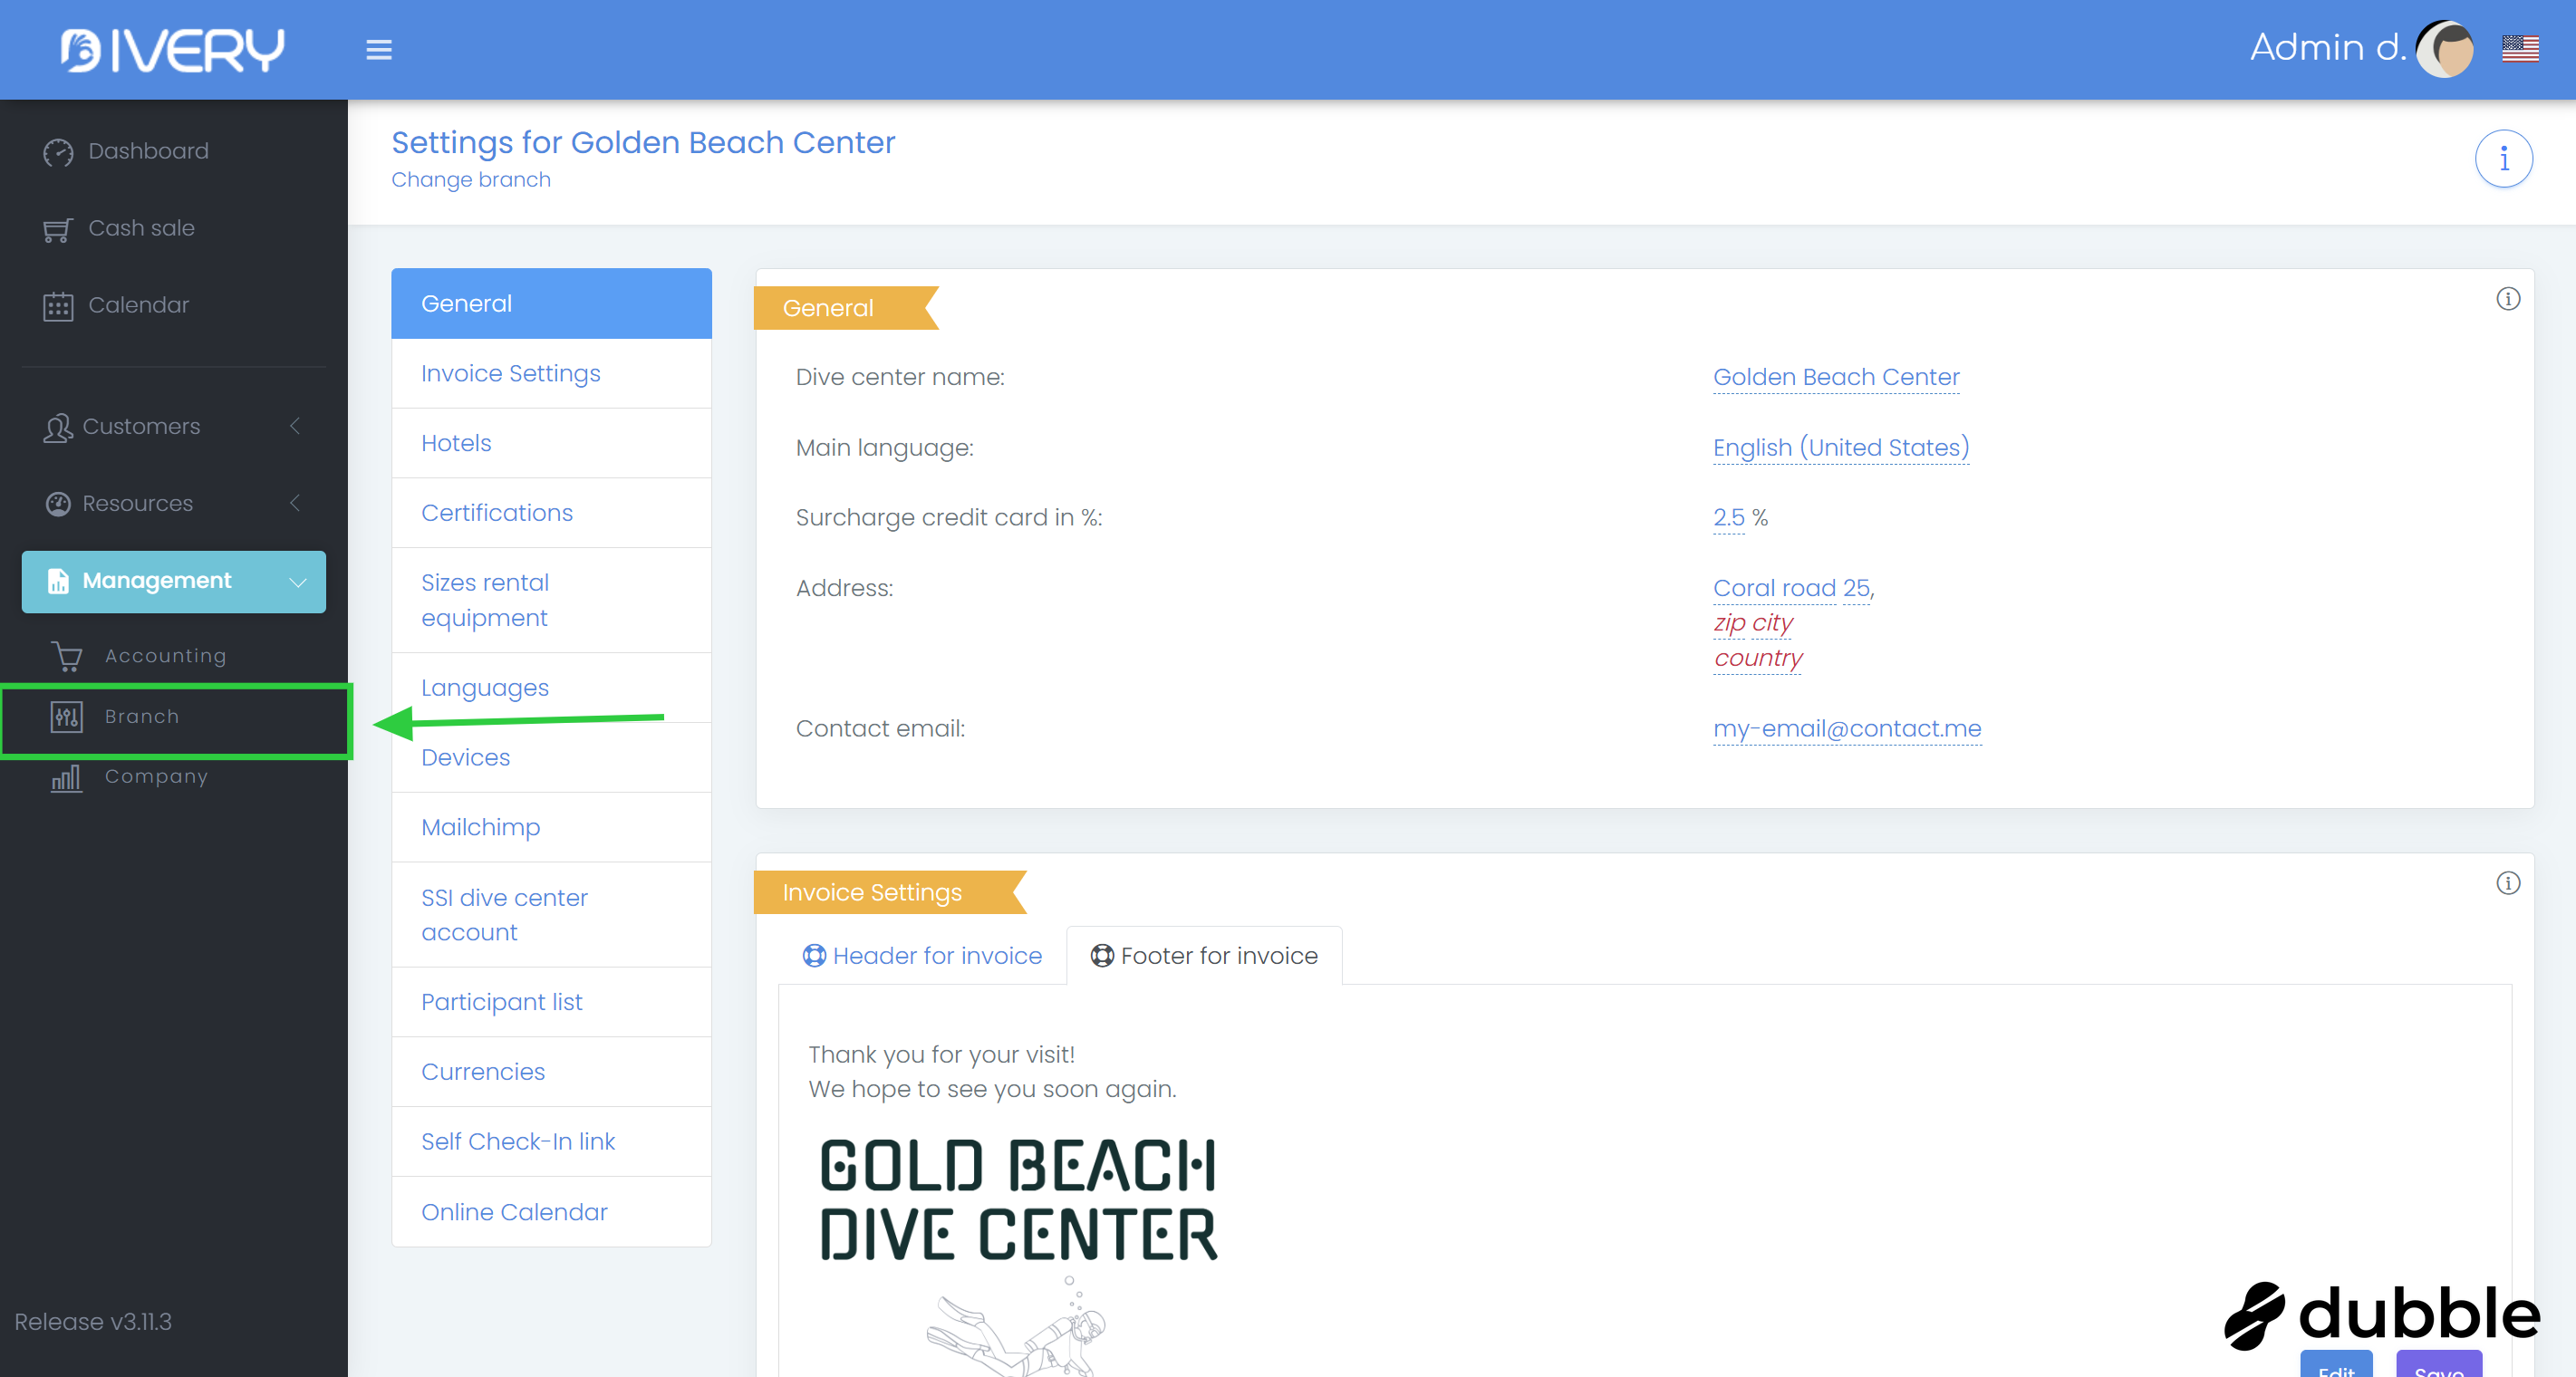Click the Change branch link

(470, 180)
